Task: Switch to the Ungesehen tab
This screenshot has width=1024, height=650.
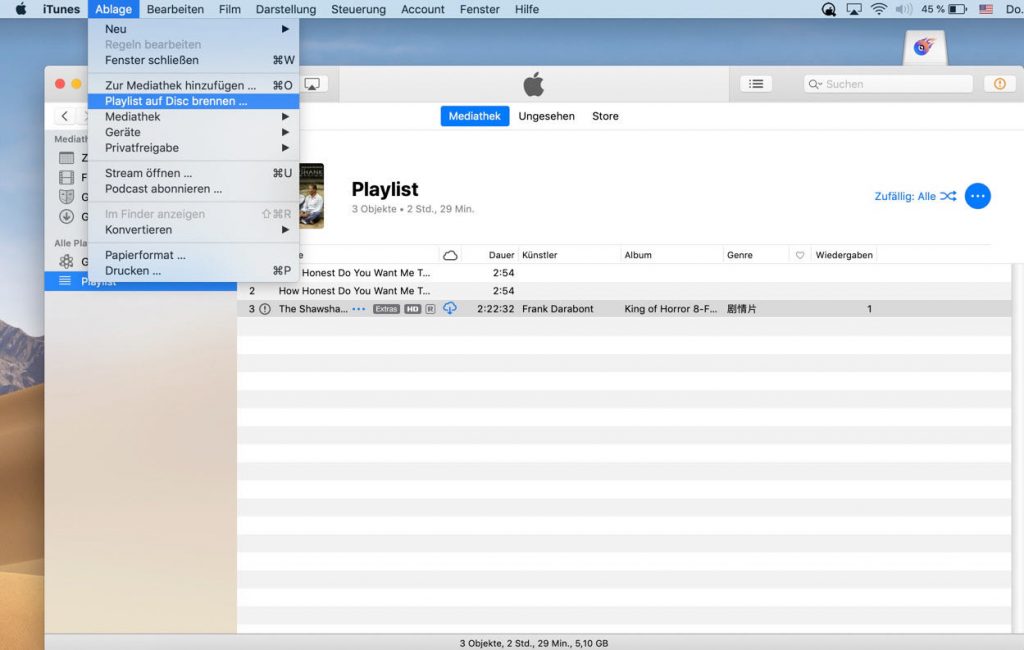Action: 547,116
